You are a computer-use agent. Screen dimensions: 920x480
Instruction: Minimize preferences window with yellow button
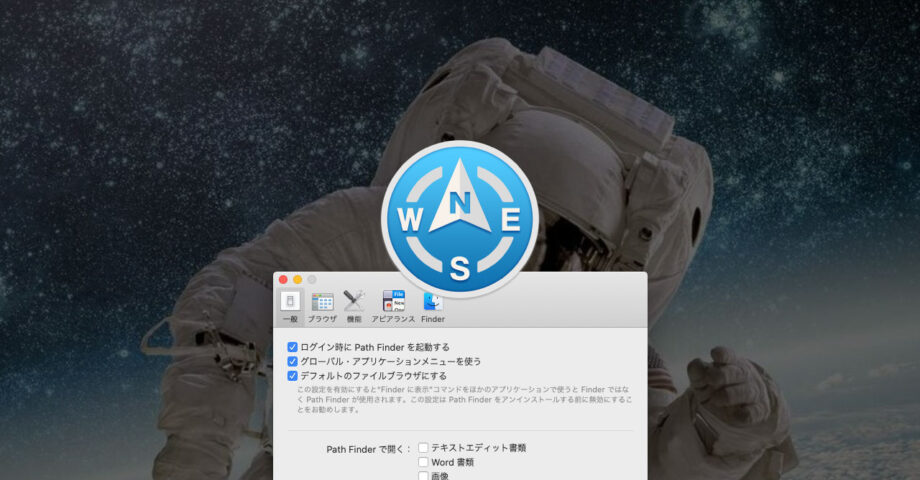[x=297, y=280]
